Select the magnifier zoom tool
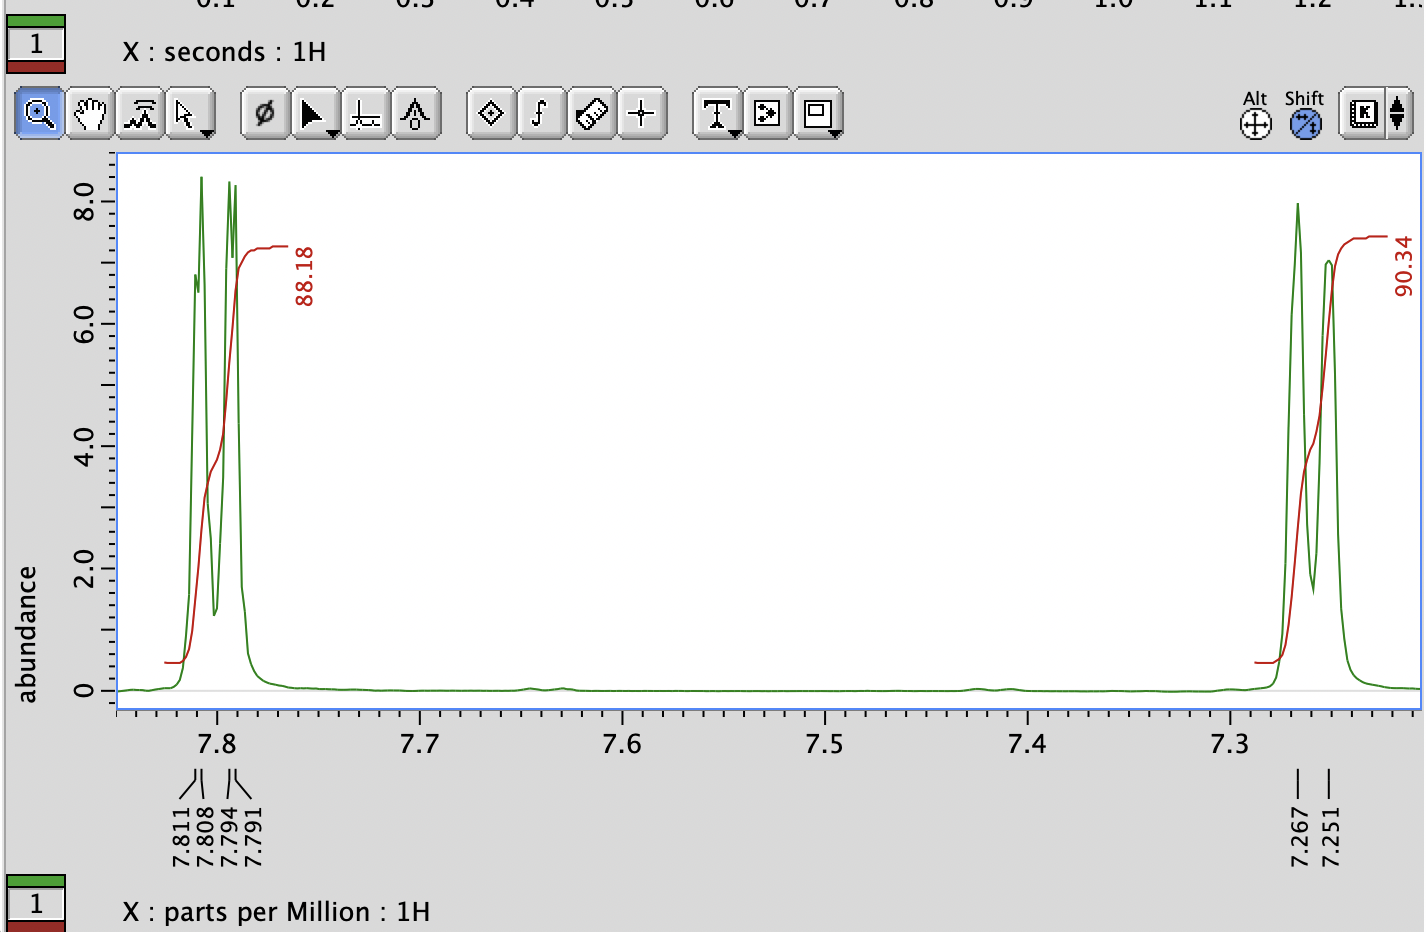This screenshot has height=932, width=1426. (x=37, y=113)
